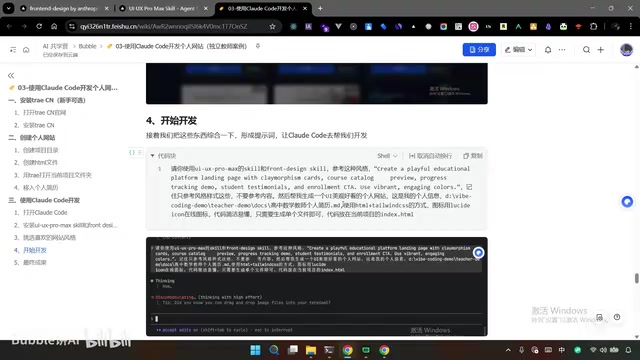Viewport: 640px width, 360px height.
Task: Jump to 5. 最终成果 outline item
Action: tap(31, 262)
